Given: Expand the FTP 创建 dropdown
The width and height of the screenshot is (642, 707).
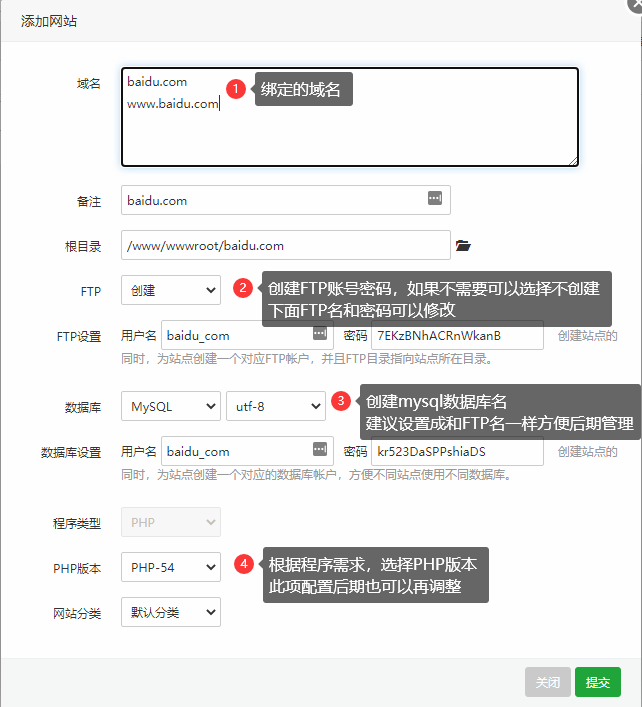Looking at the screenshot, I should [x=170, y=291].
